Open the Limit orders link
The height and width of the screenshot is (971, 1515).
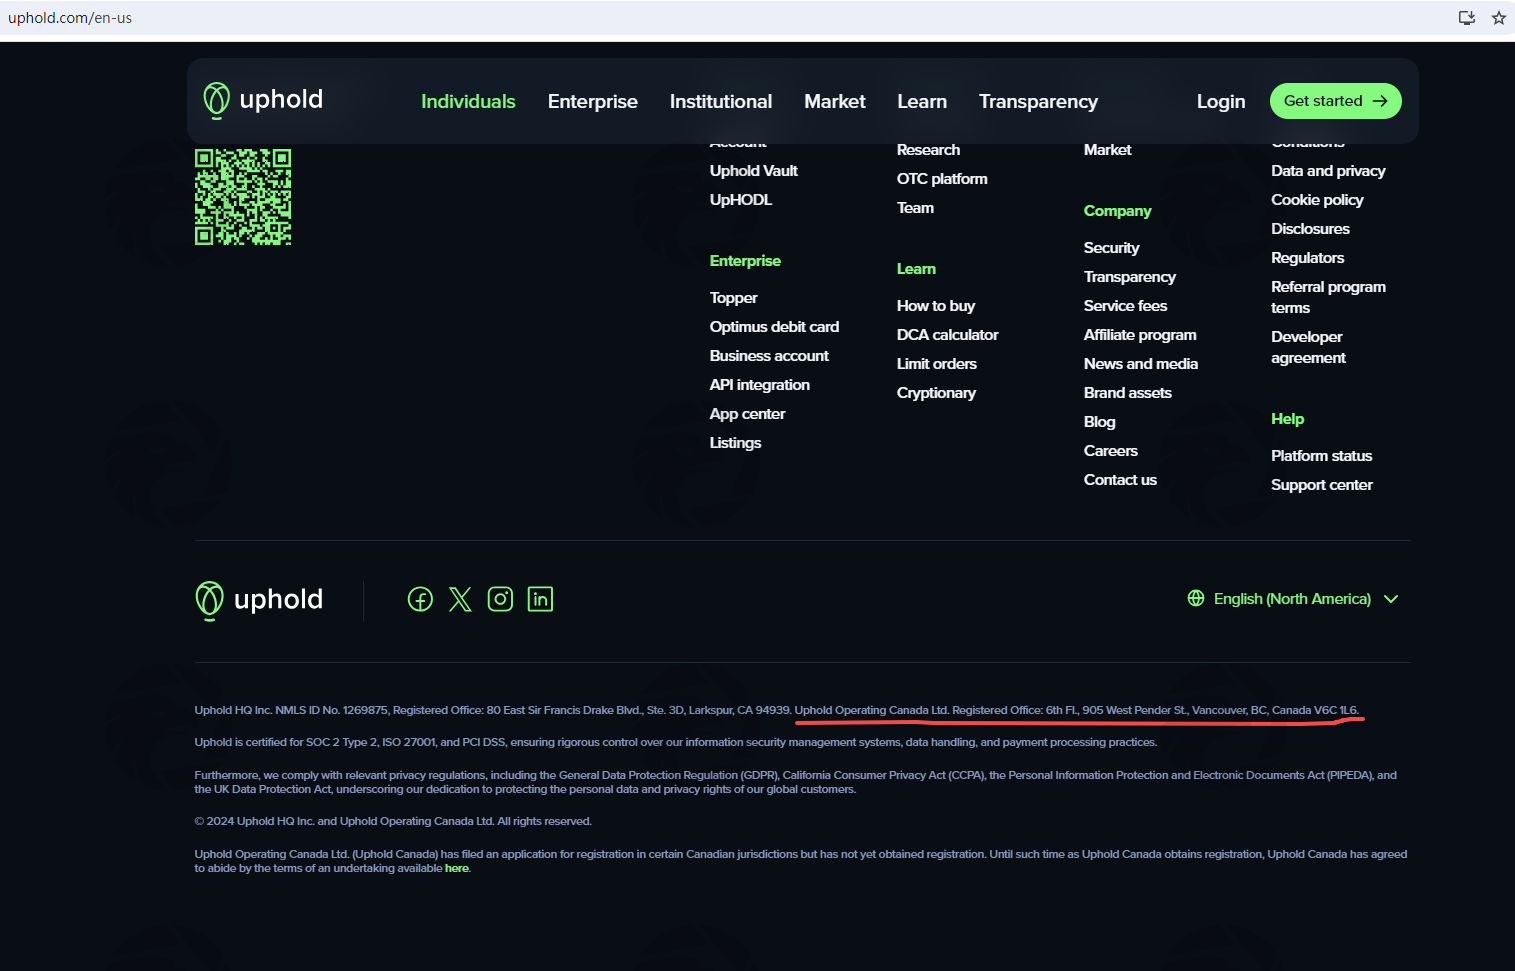pos(937,364)
